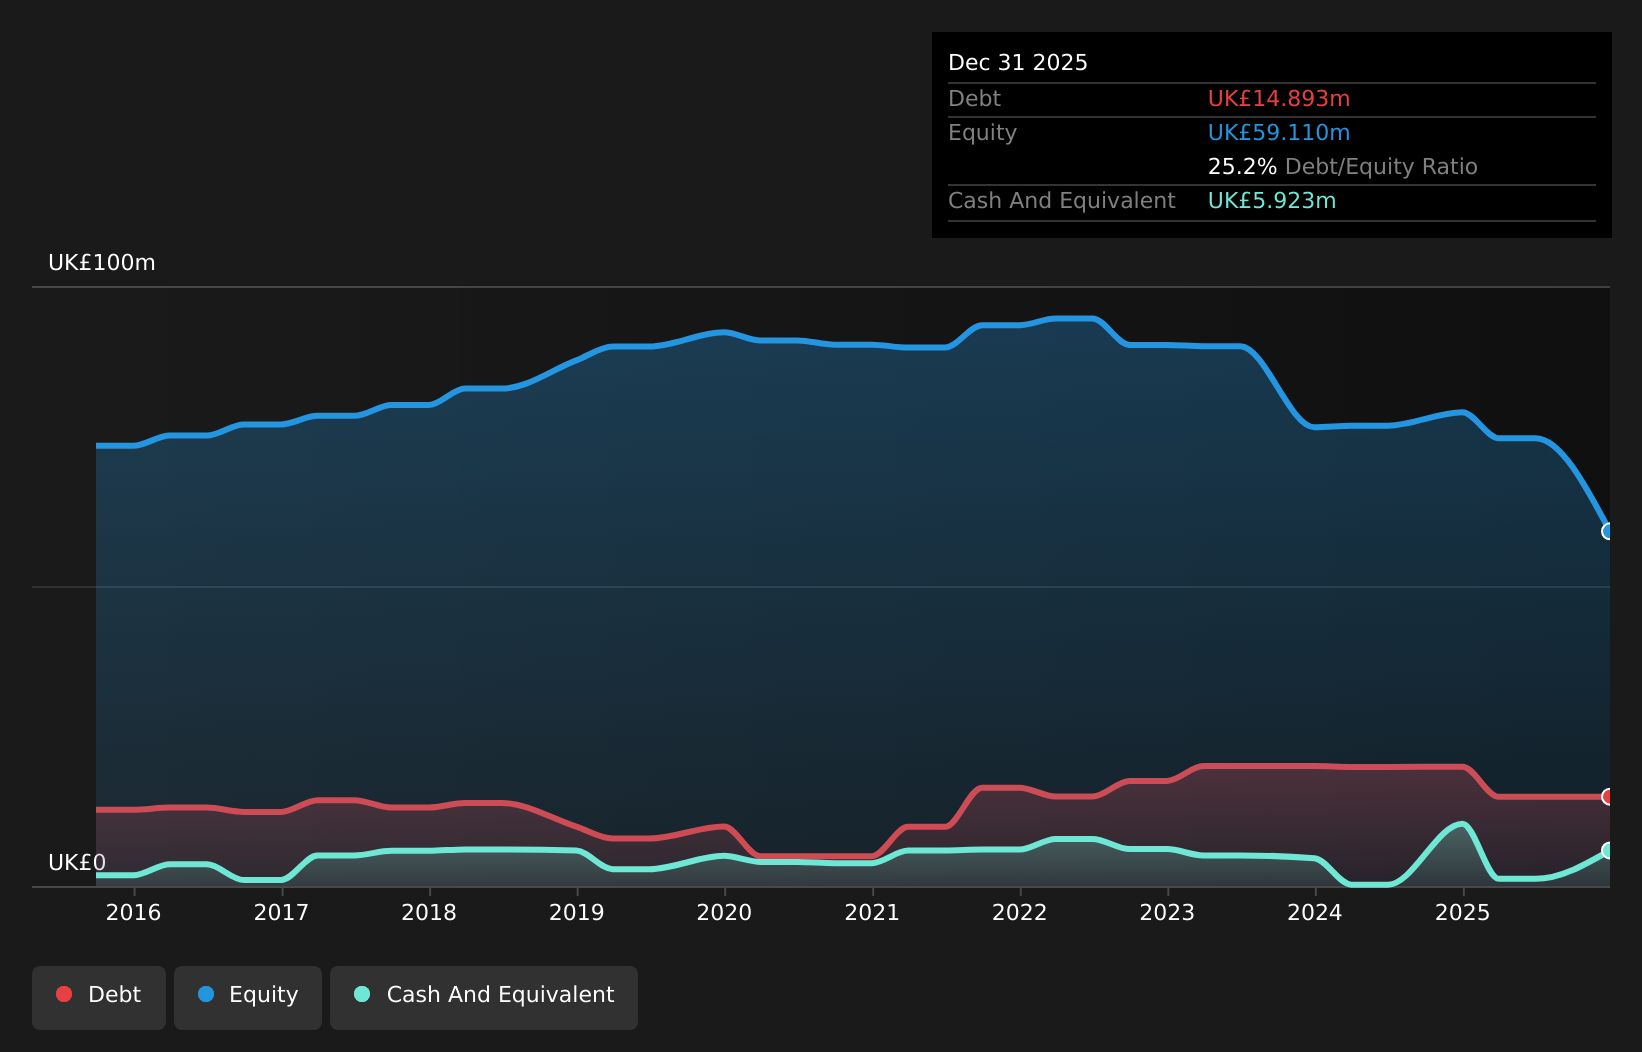Click the Debt endpoint marker on chart

(x=1608, y=797)
